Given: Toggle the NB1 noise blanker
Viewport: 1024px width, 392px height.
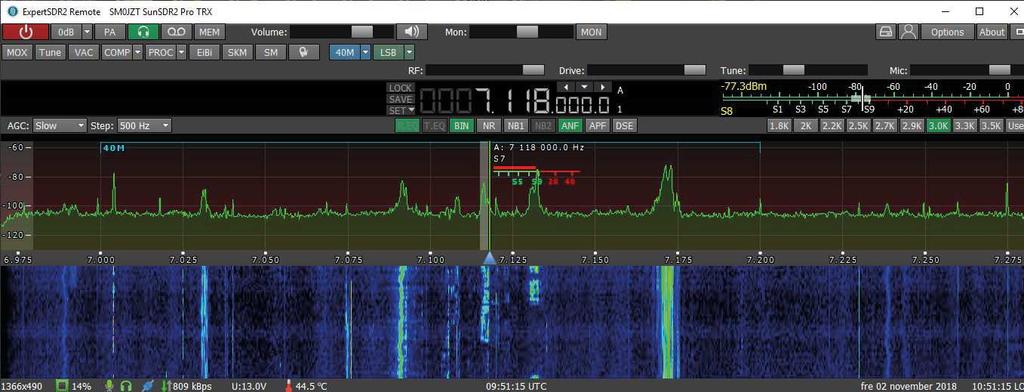Looking at the screenshot, I should pyautogui.click(x=516, y=125).
